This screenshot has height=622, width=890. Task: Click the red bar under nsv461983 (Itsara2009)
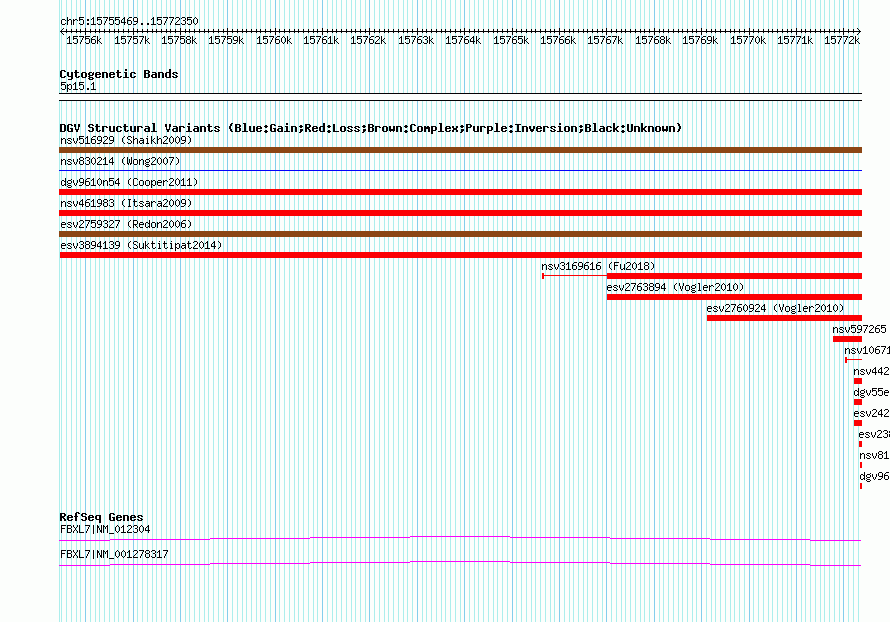point(460,213)
